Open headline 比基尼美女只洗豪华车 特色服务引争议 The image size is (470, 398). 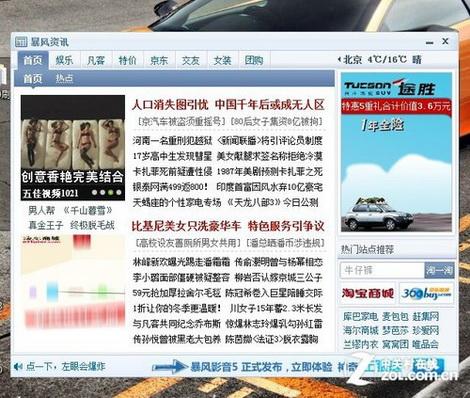click(x=228, y=226)
